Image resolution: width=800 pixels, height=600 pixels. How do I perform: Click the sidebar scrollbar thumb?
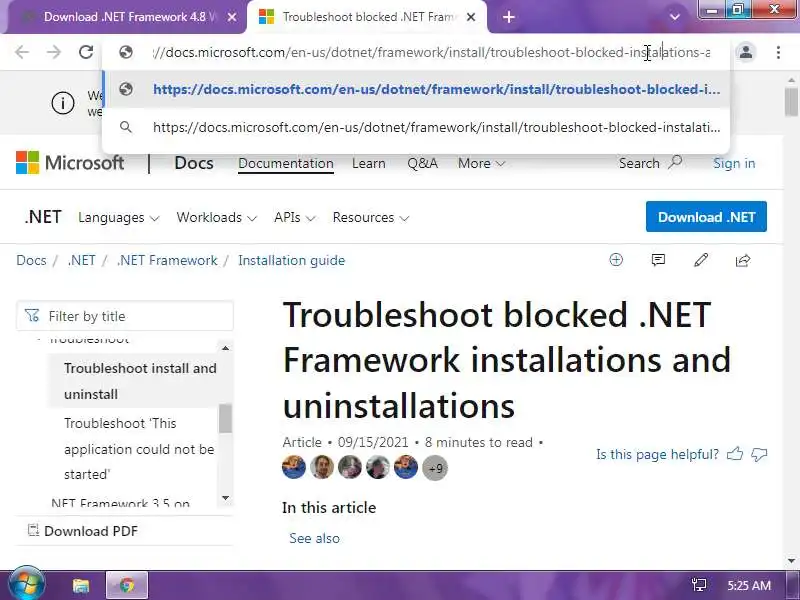pos(226,418)
